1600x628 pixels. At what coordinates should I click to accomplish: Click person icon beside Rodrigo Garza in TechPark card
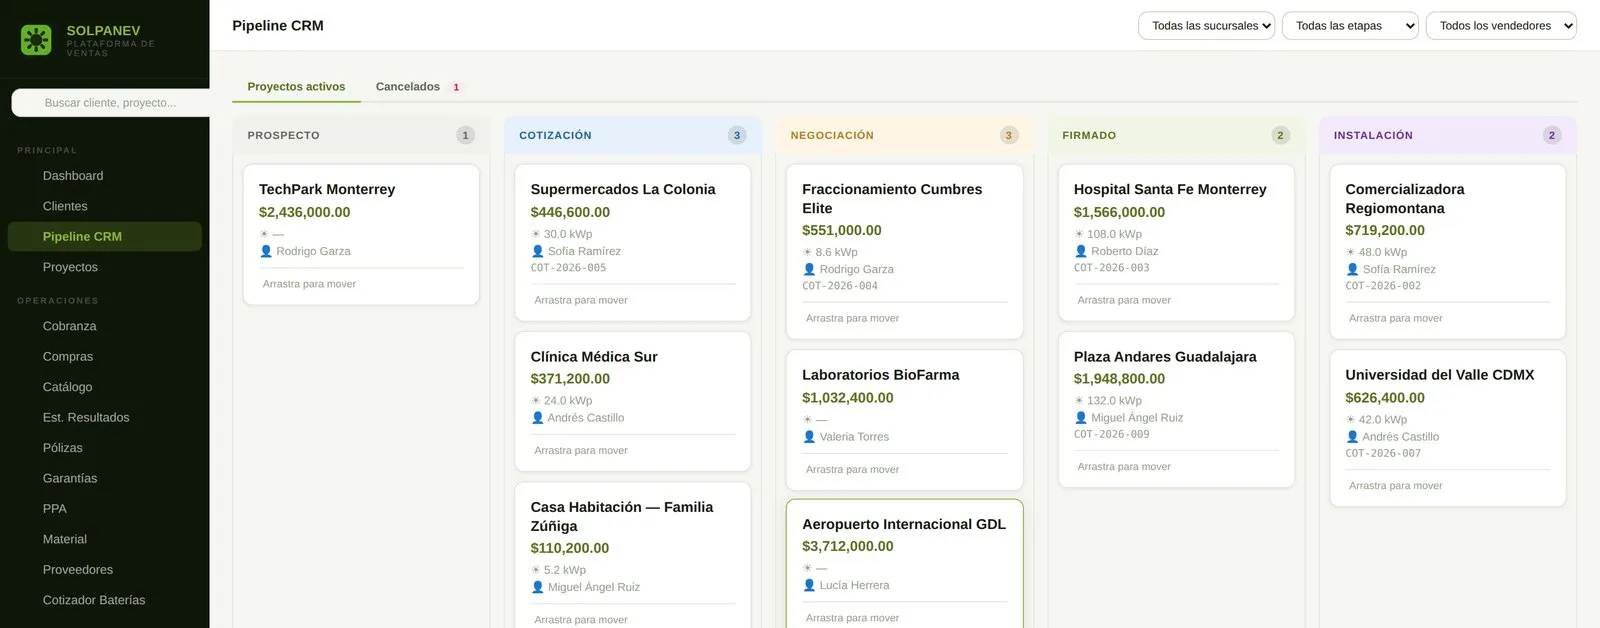[266, 251]
